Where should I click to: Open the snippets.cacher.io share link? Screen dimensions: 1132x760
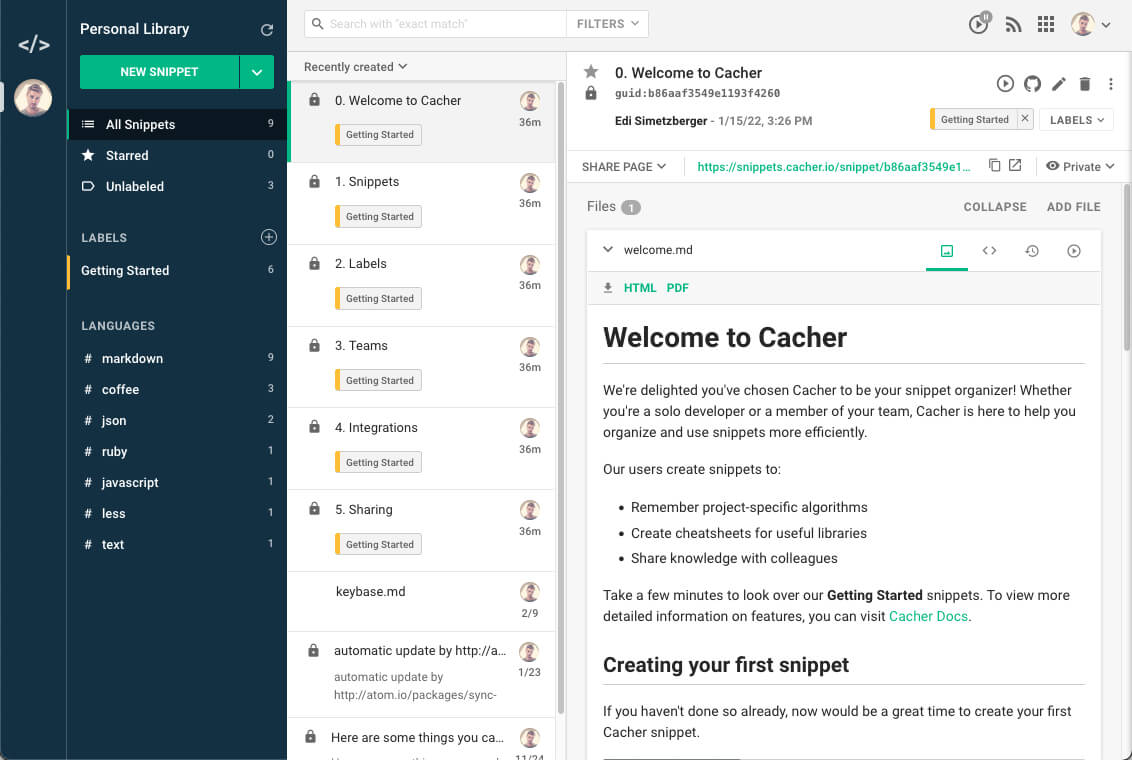pyautogui.click(x=834, y=167)
